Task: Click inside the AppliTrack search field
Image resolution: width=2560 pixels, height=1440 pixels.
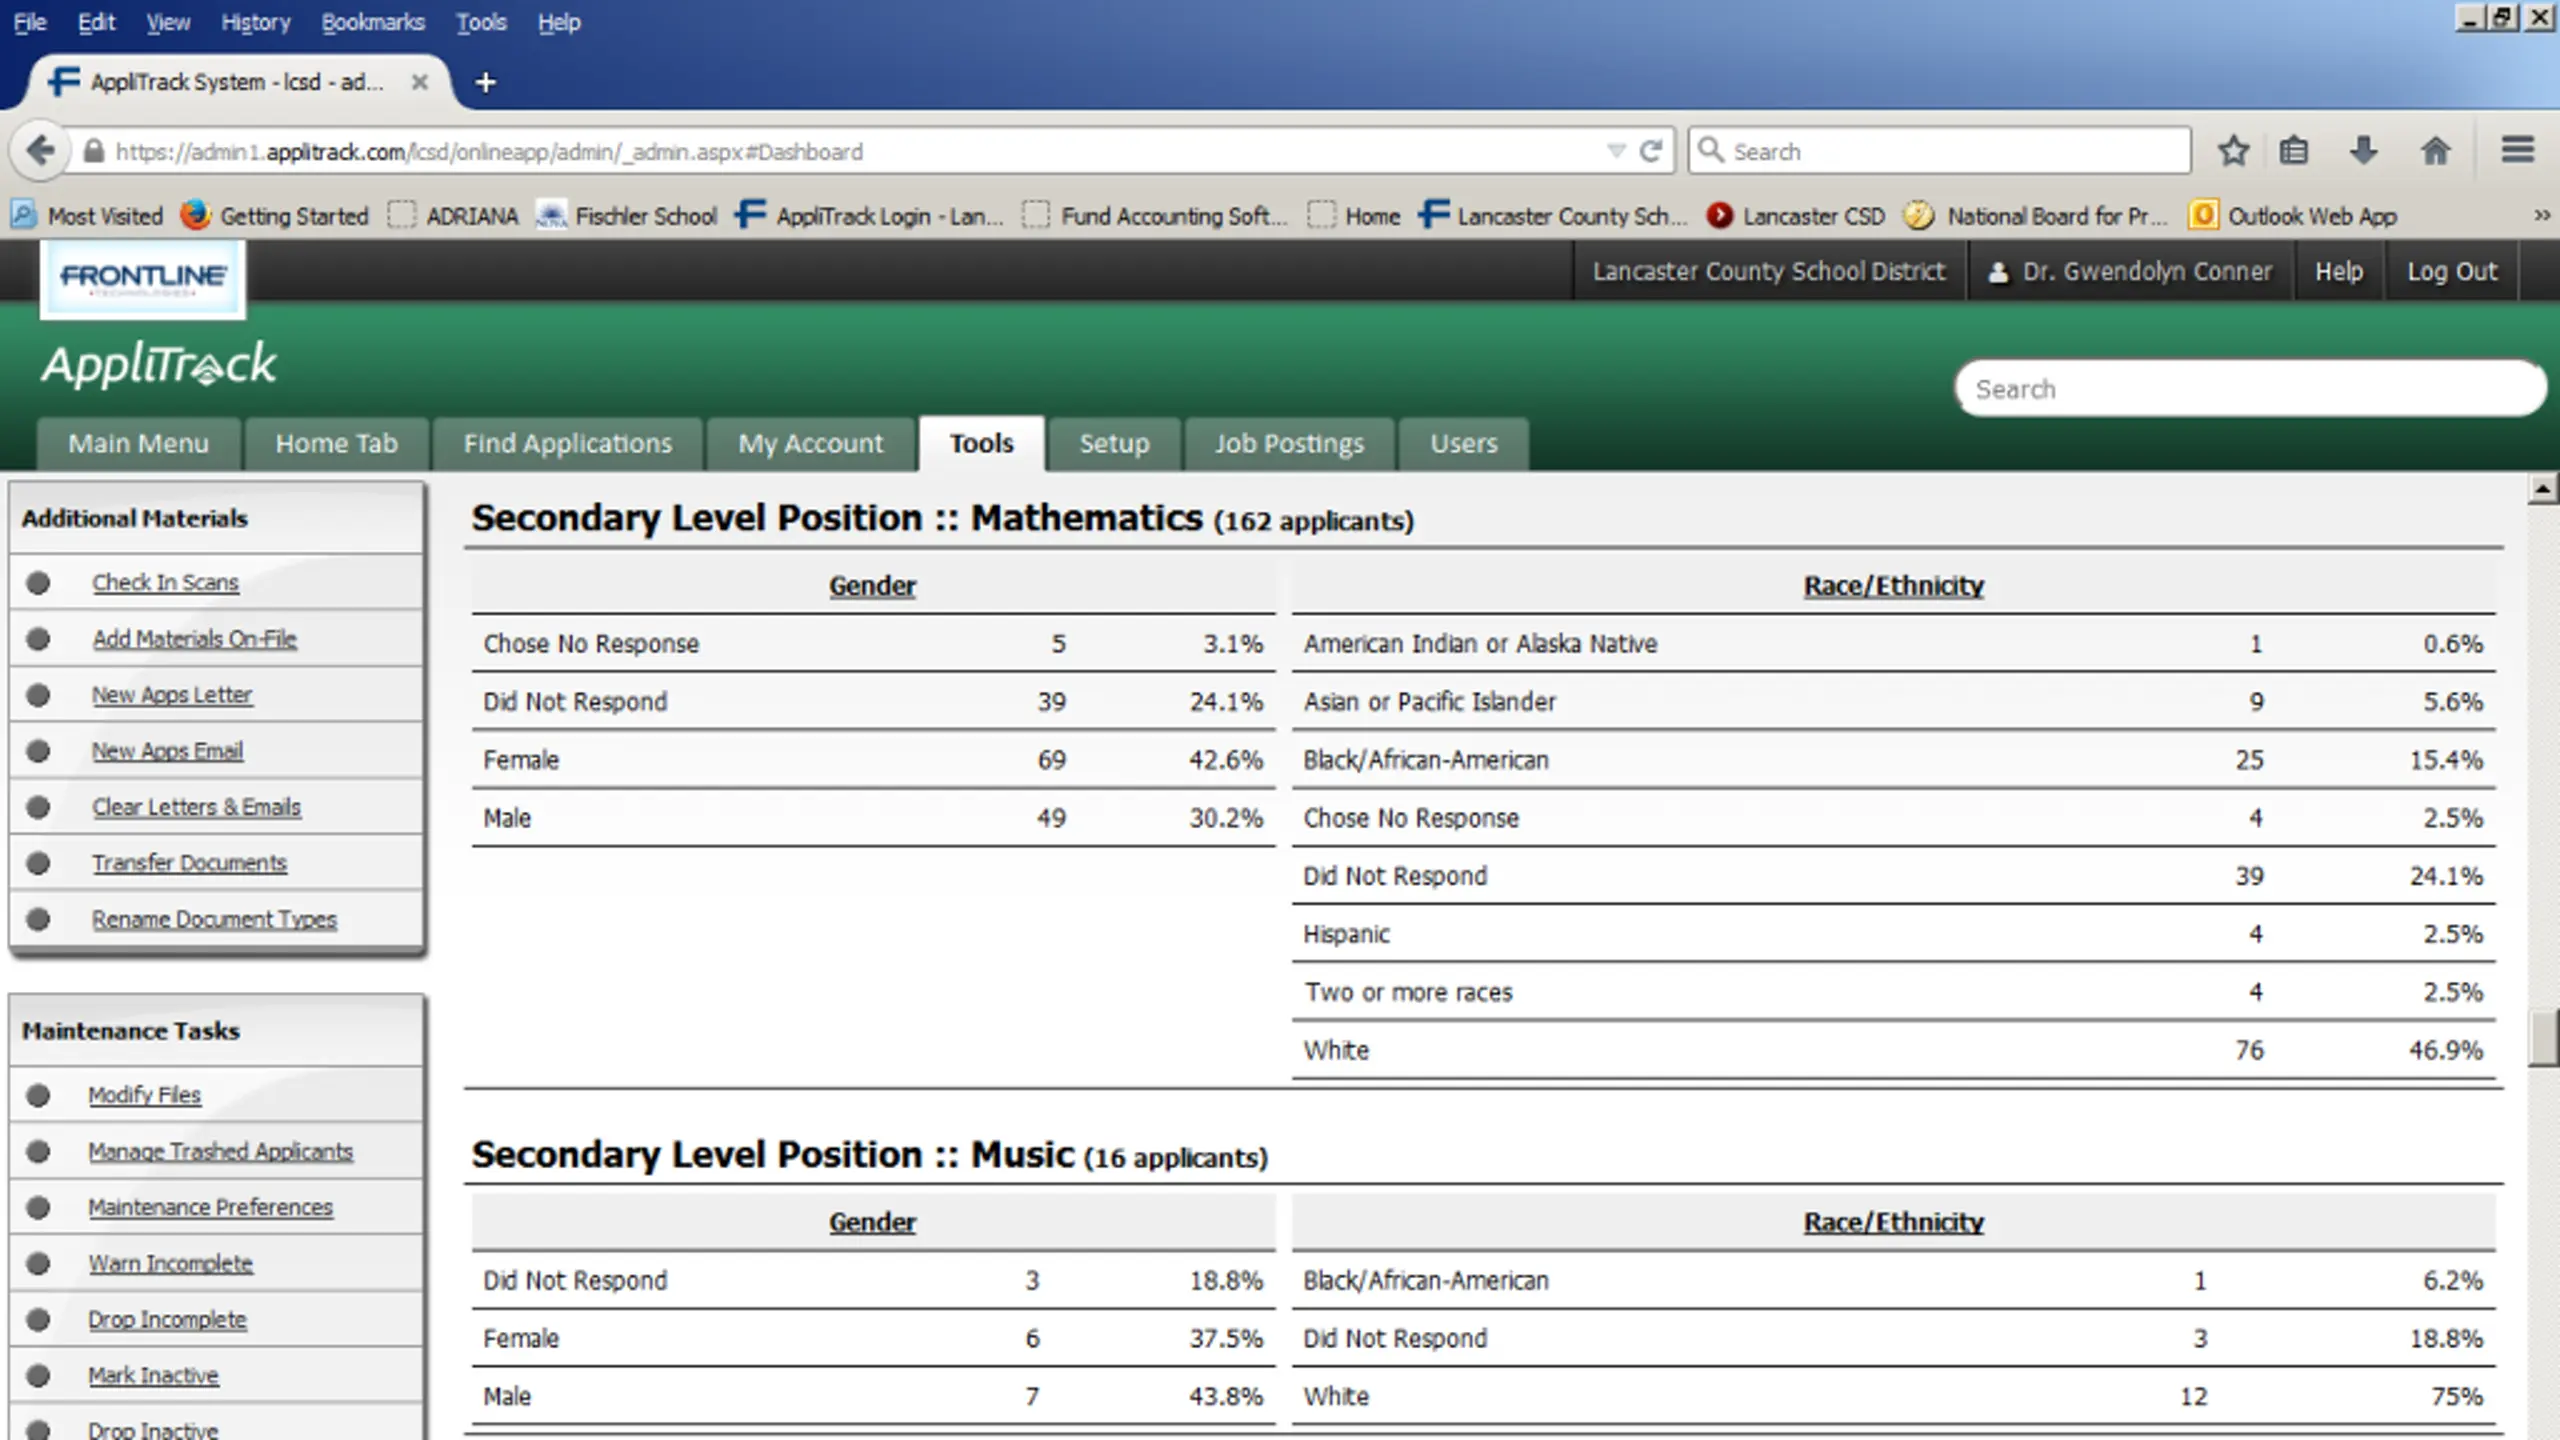Action: (x=2250, y=389)
